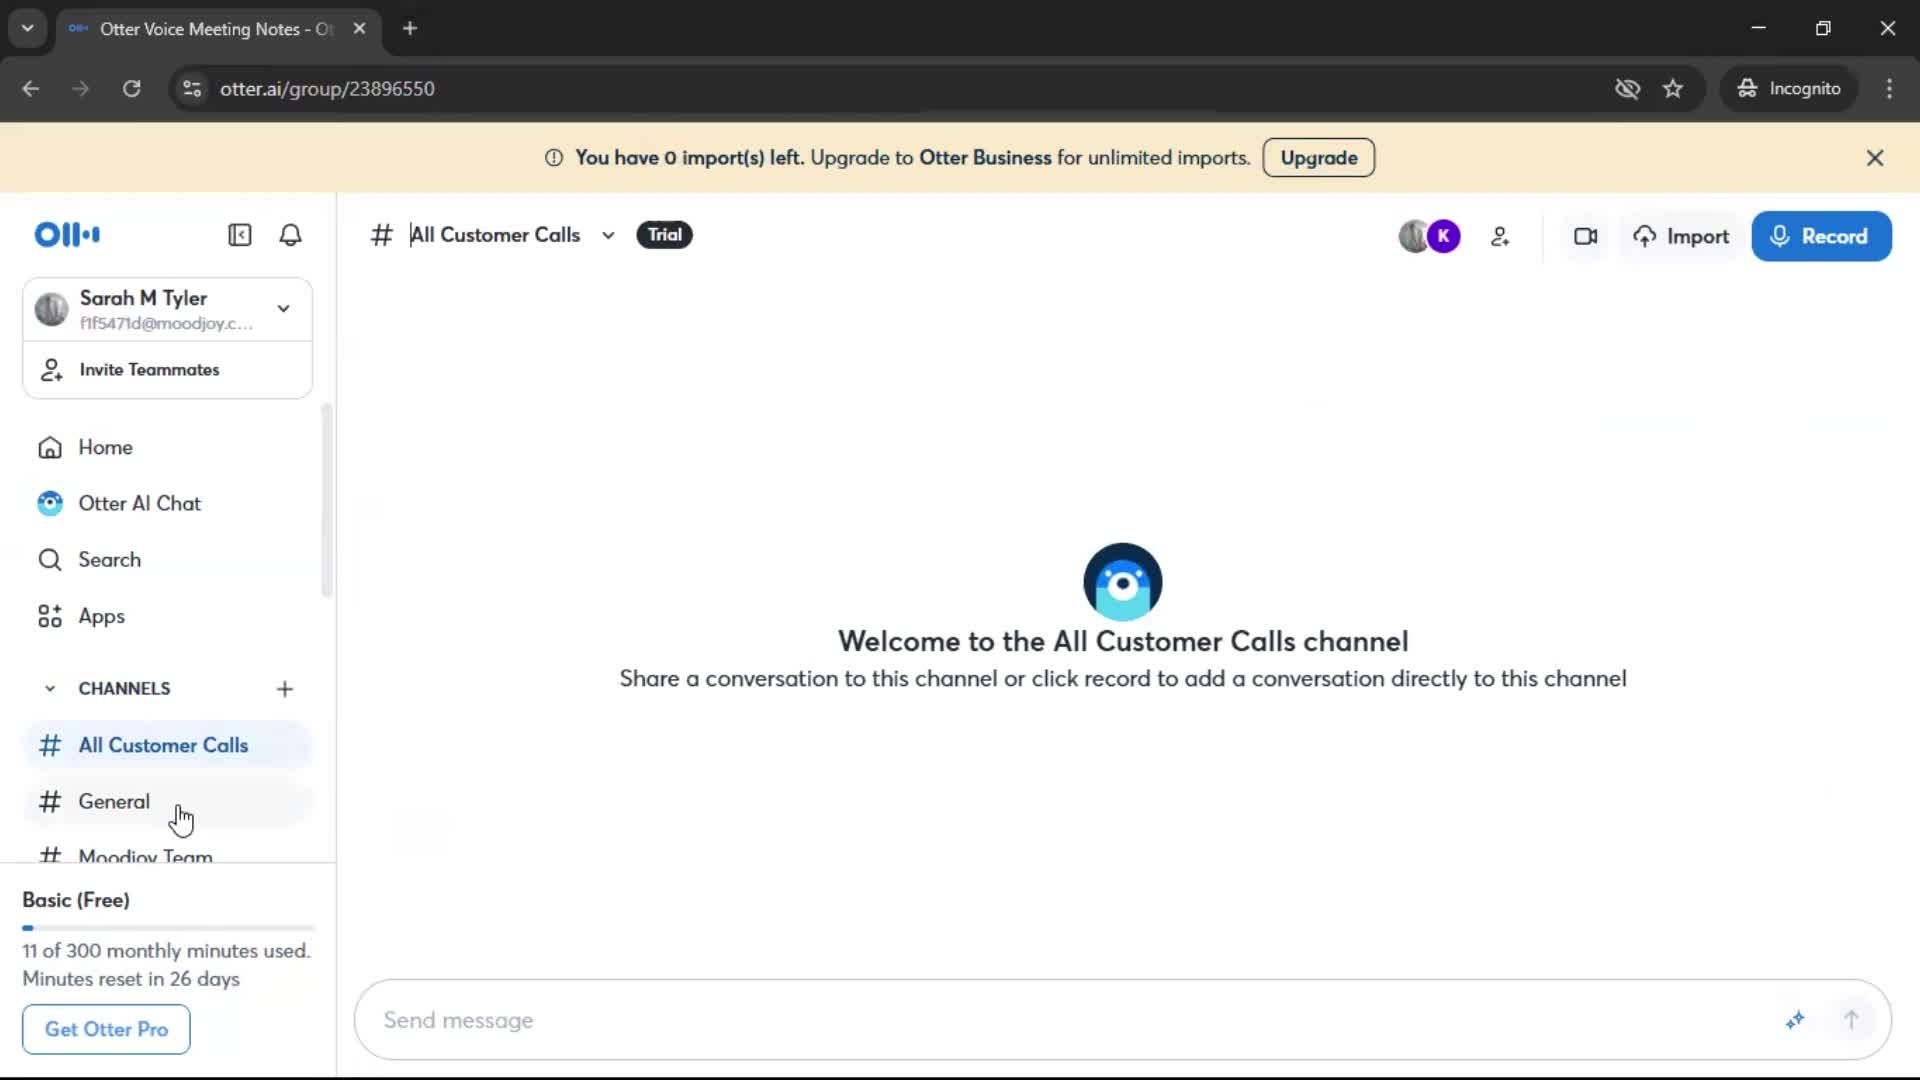Click the Otter mascot icon in welcome area
1920x1080 pixels.
pos(1123,582)
